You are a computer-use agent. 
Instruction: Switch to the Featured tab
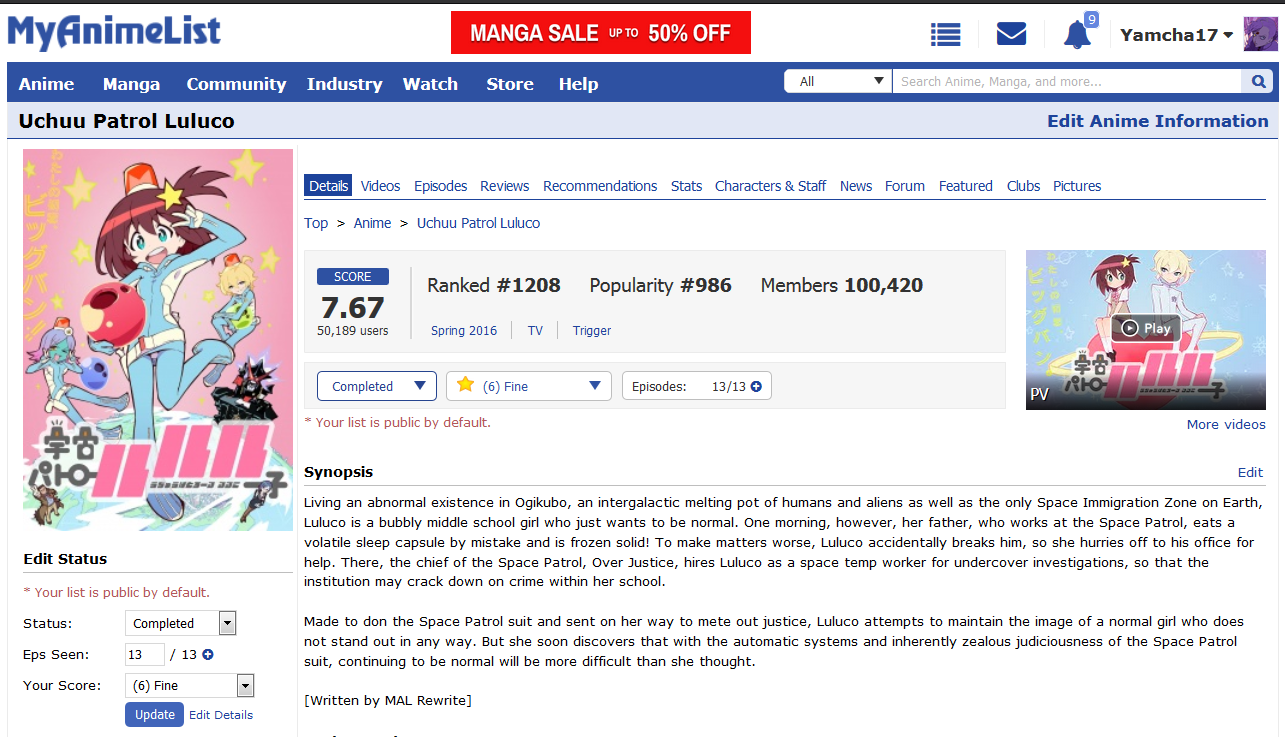[x=965, y=186]
